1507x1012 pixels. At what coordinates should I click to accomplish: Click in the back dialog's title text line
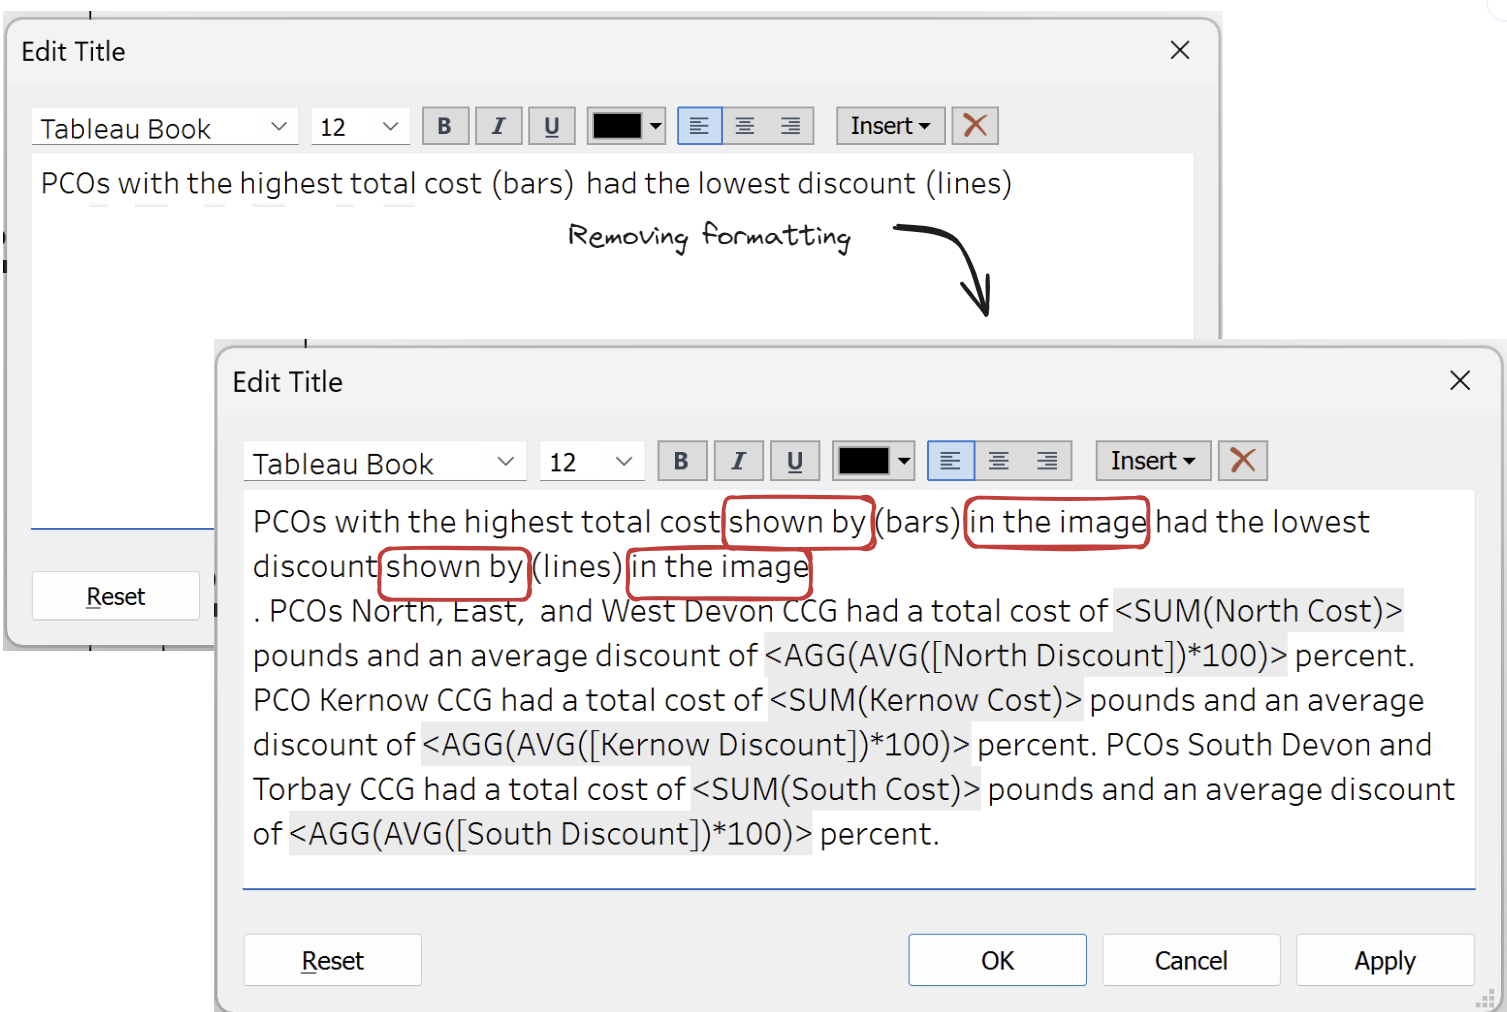[x=526, y=184]
